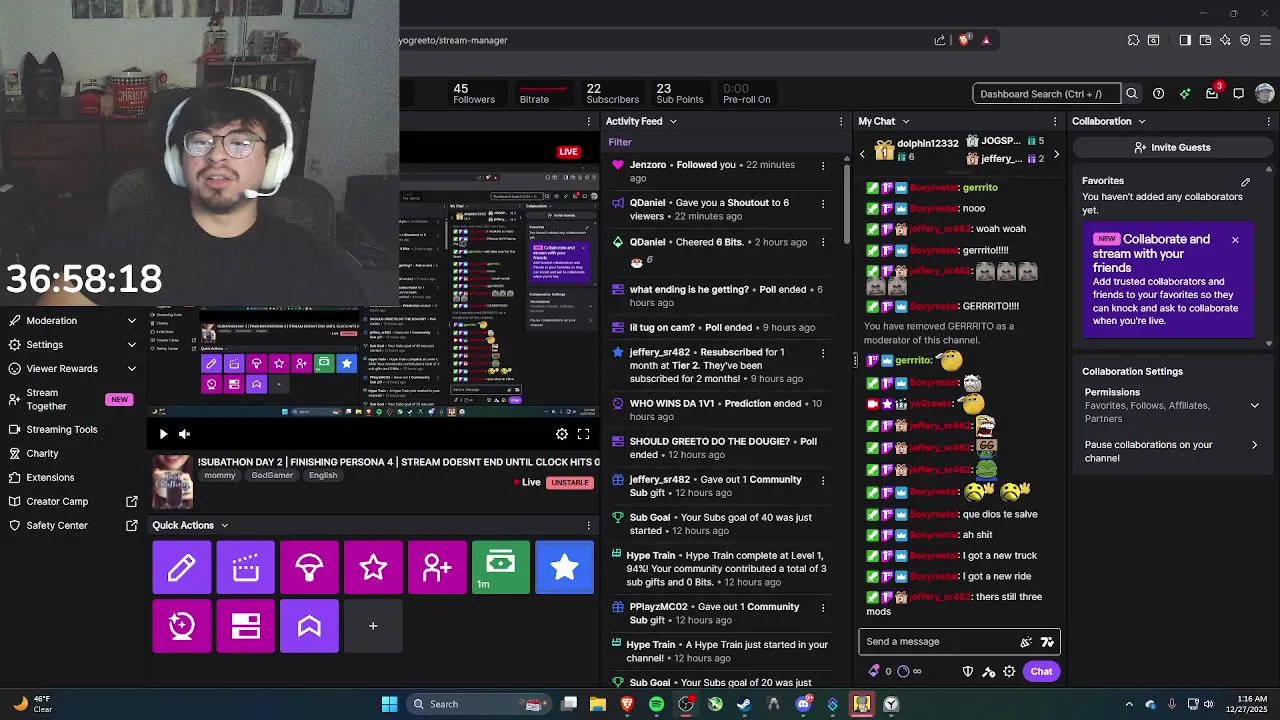
Task: Open the whispers speech-bubble icon
Action: [1238, 94]
